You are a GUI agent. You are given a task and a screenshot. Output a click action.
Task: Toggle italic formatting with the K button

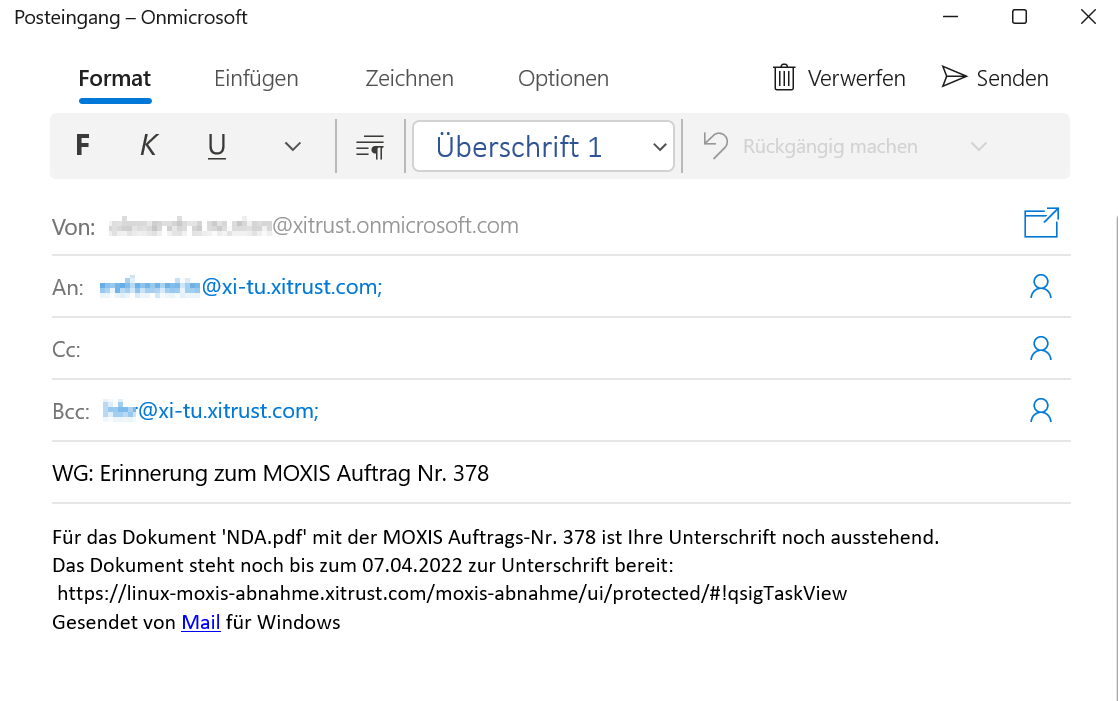[x=148, y=146]
